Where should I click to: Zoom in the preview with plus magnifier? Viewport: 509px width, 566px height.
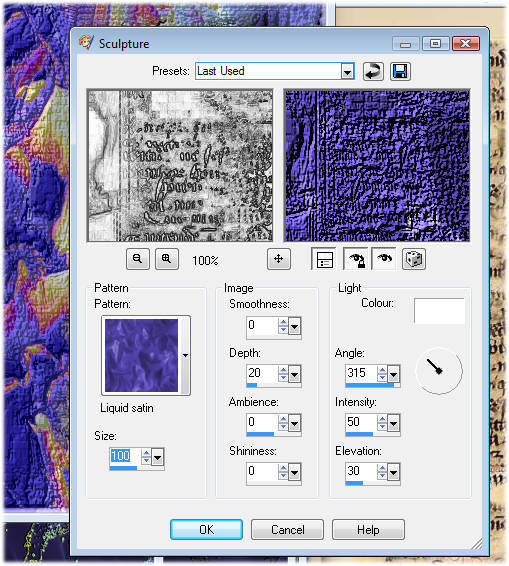click(x=166, y=259)
